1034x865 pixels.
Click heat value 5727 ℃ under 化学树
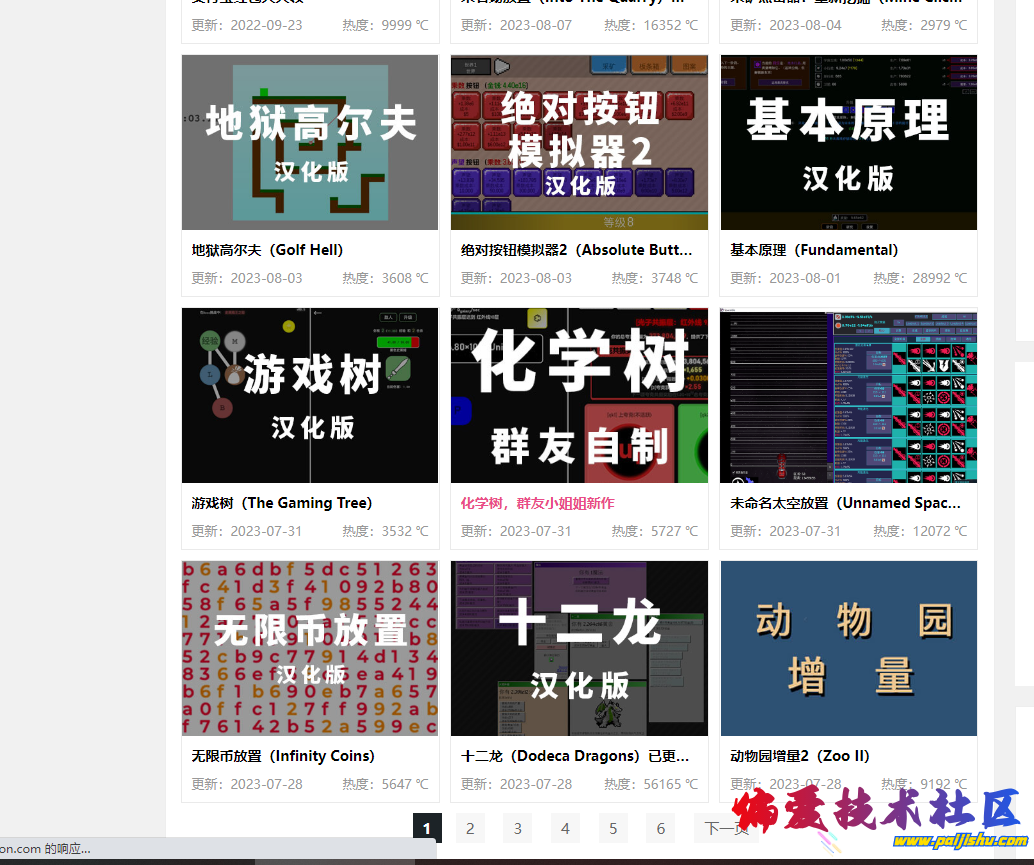pos(655,531)
